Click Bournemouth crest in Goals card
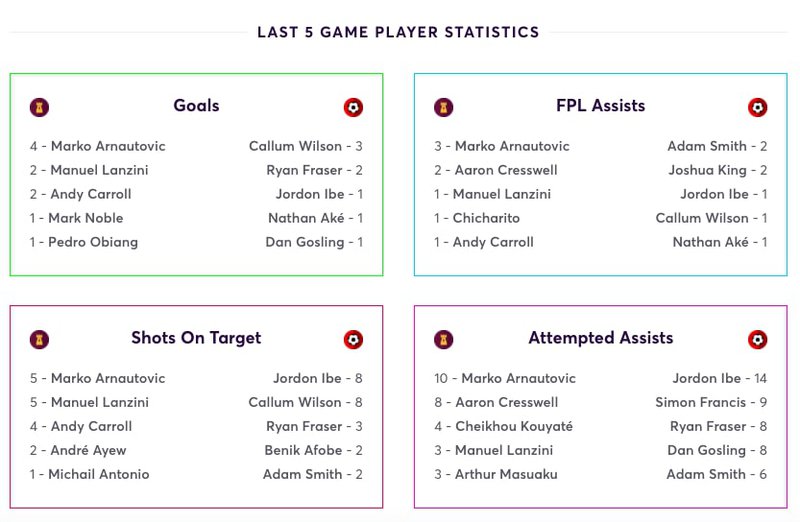 pos(353,107)
